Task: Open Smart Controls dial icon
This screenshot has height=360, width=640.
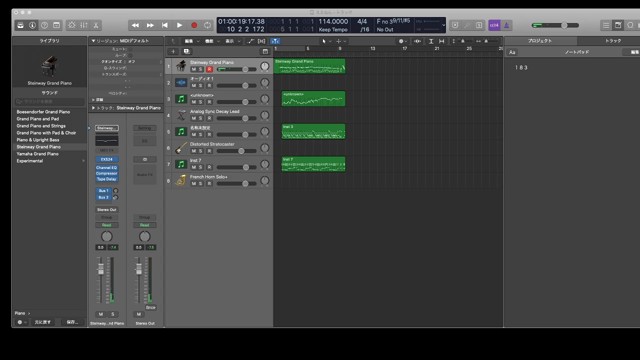Action: [72, 25]
